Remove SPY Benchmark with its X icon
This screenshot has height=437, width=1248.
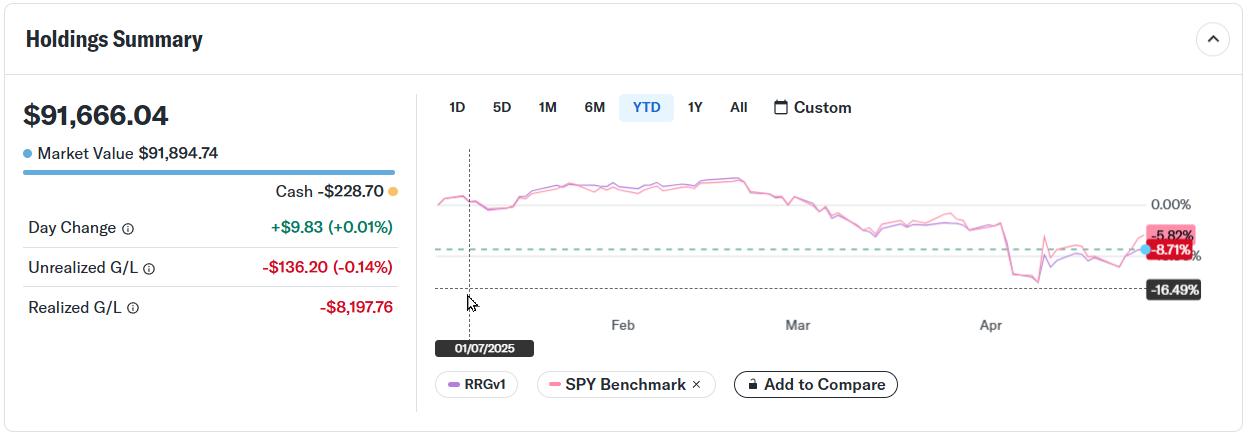tap(697, 385)
